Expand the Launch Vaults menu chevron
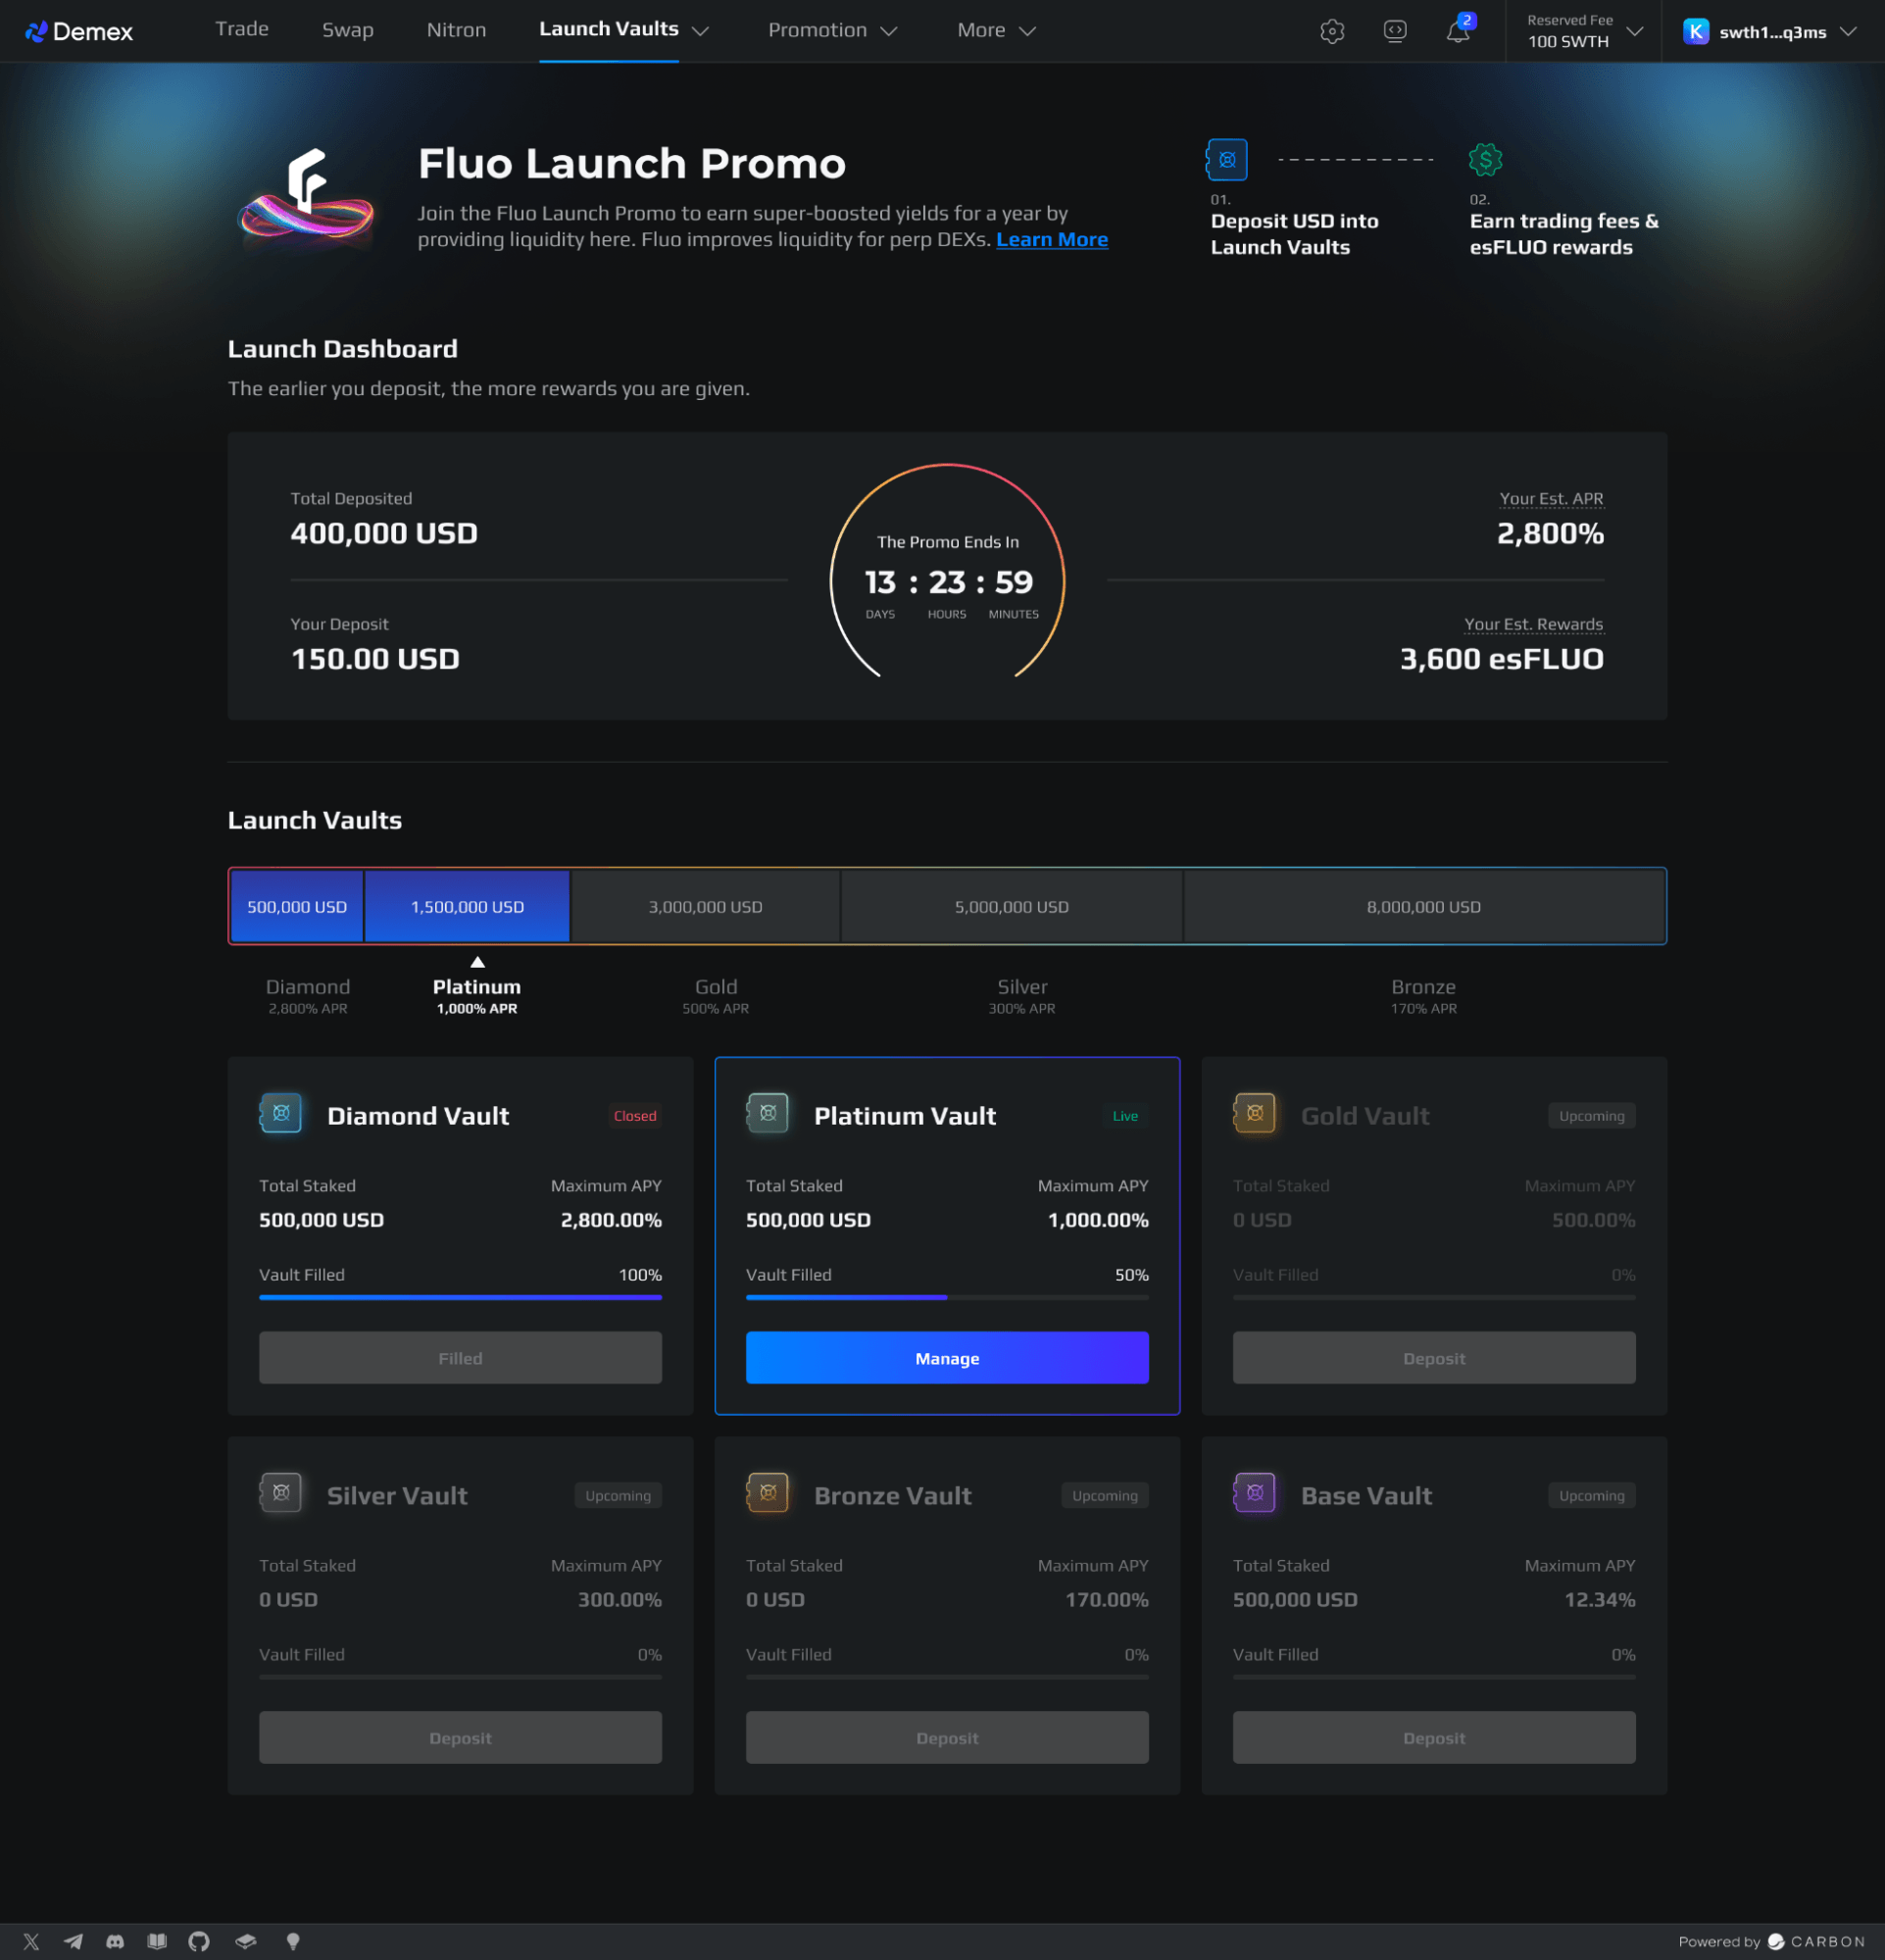1885x1960 pixels. click(x=701, y=31)
